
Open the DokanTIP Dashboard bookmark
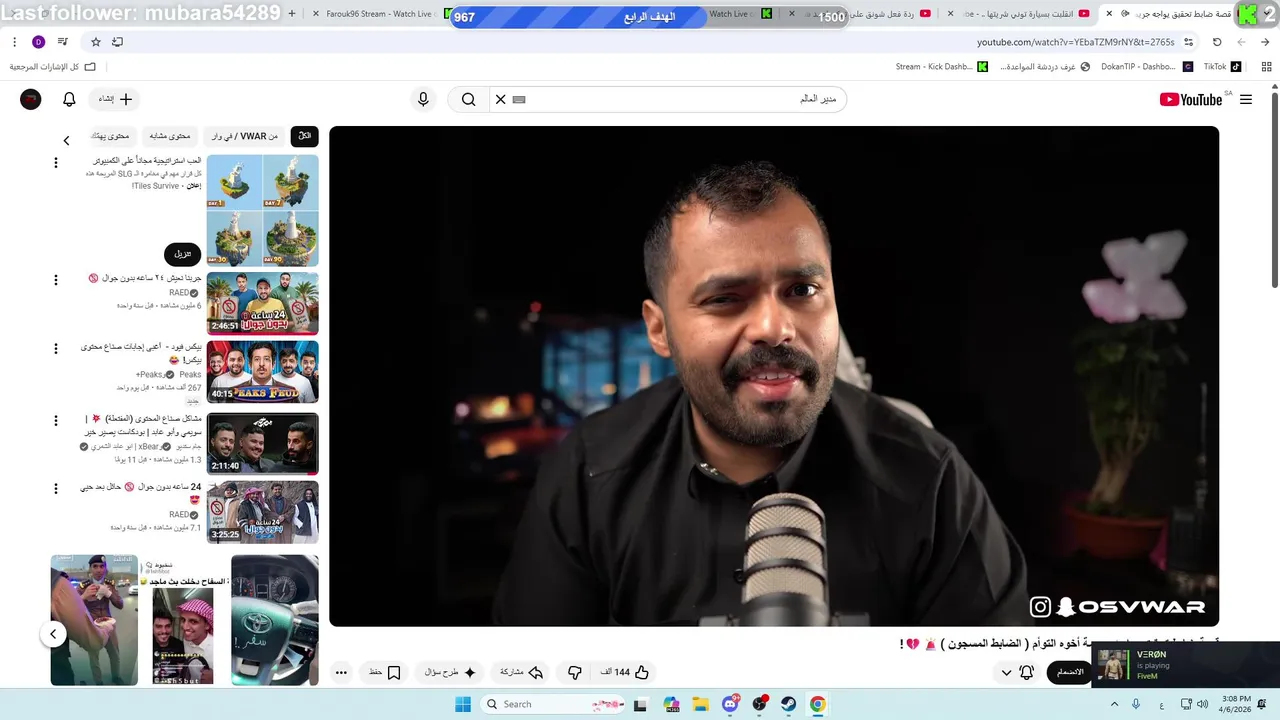[x=1147, y=67]
